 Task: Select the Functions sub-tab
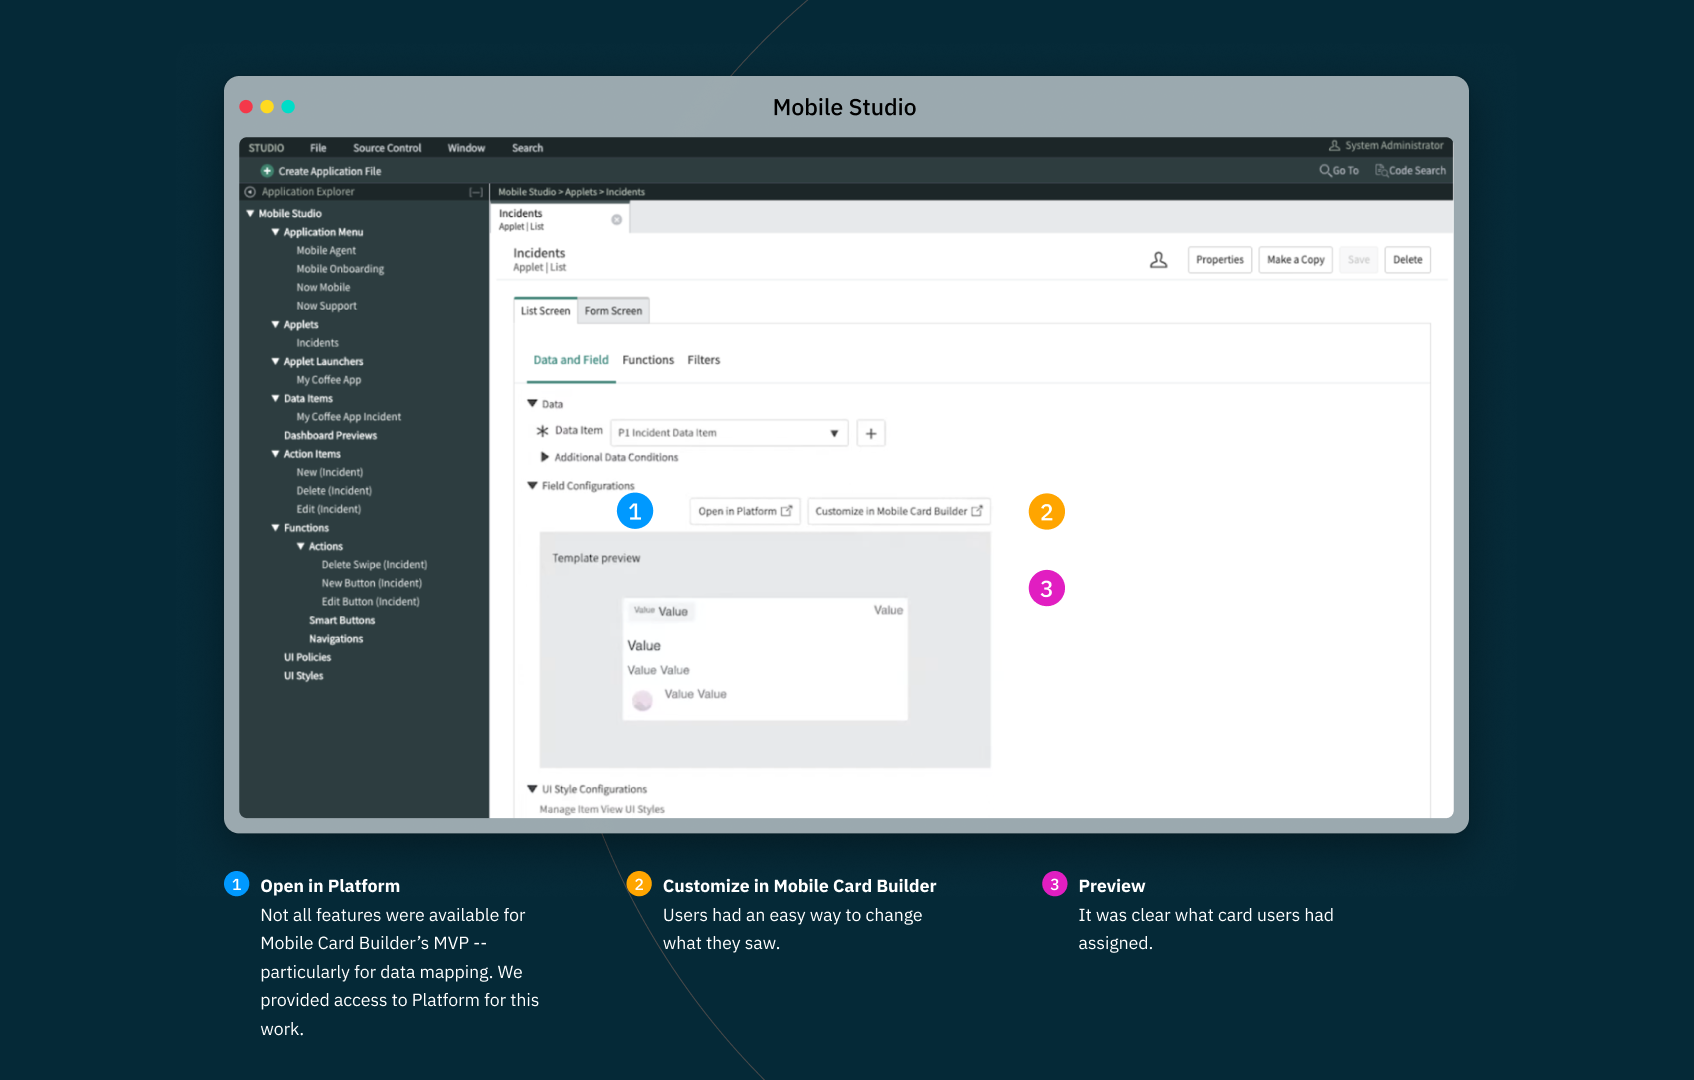tap(648, 360)
